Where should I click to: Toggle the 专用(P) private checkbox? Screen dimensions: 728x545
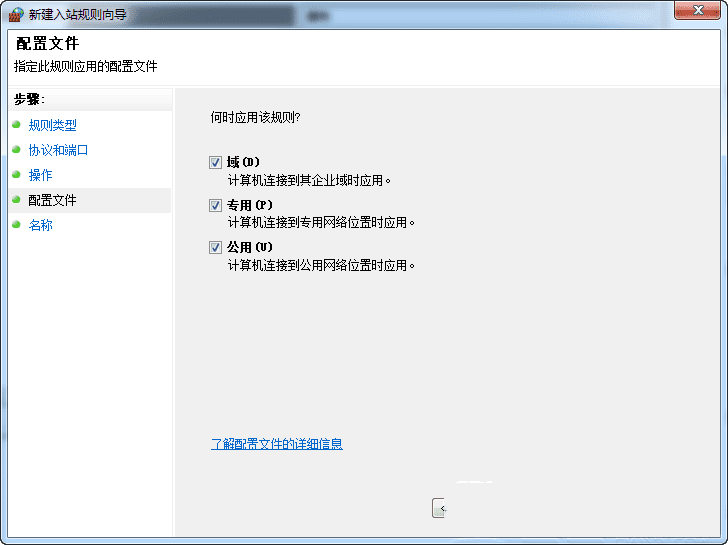[x=215, y=205]
